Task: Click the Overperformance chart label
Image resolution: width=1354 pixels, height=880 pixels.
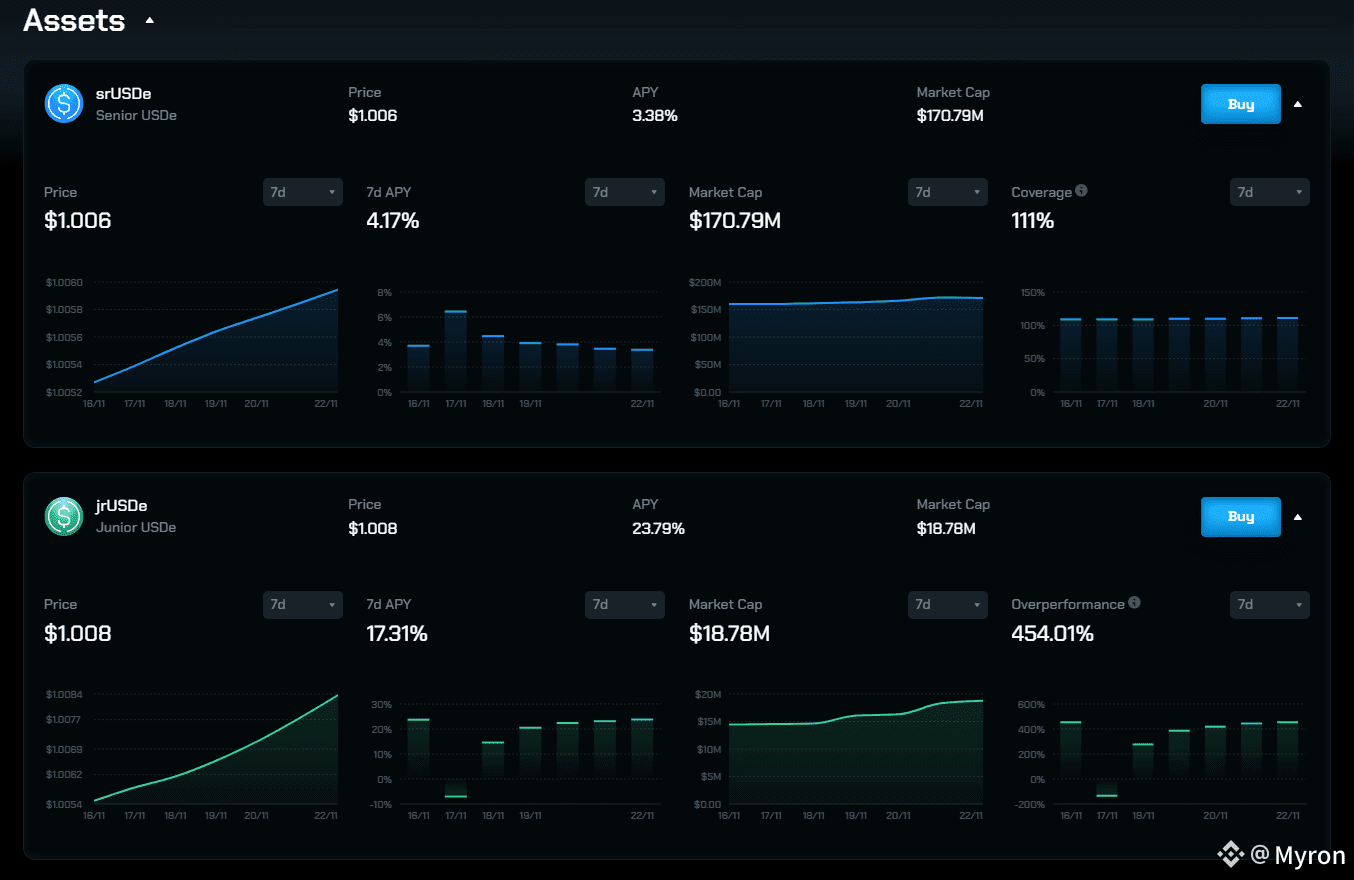Action: point(1068,604)
